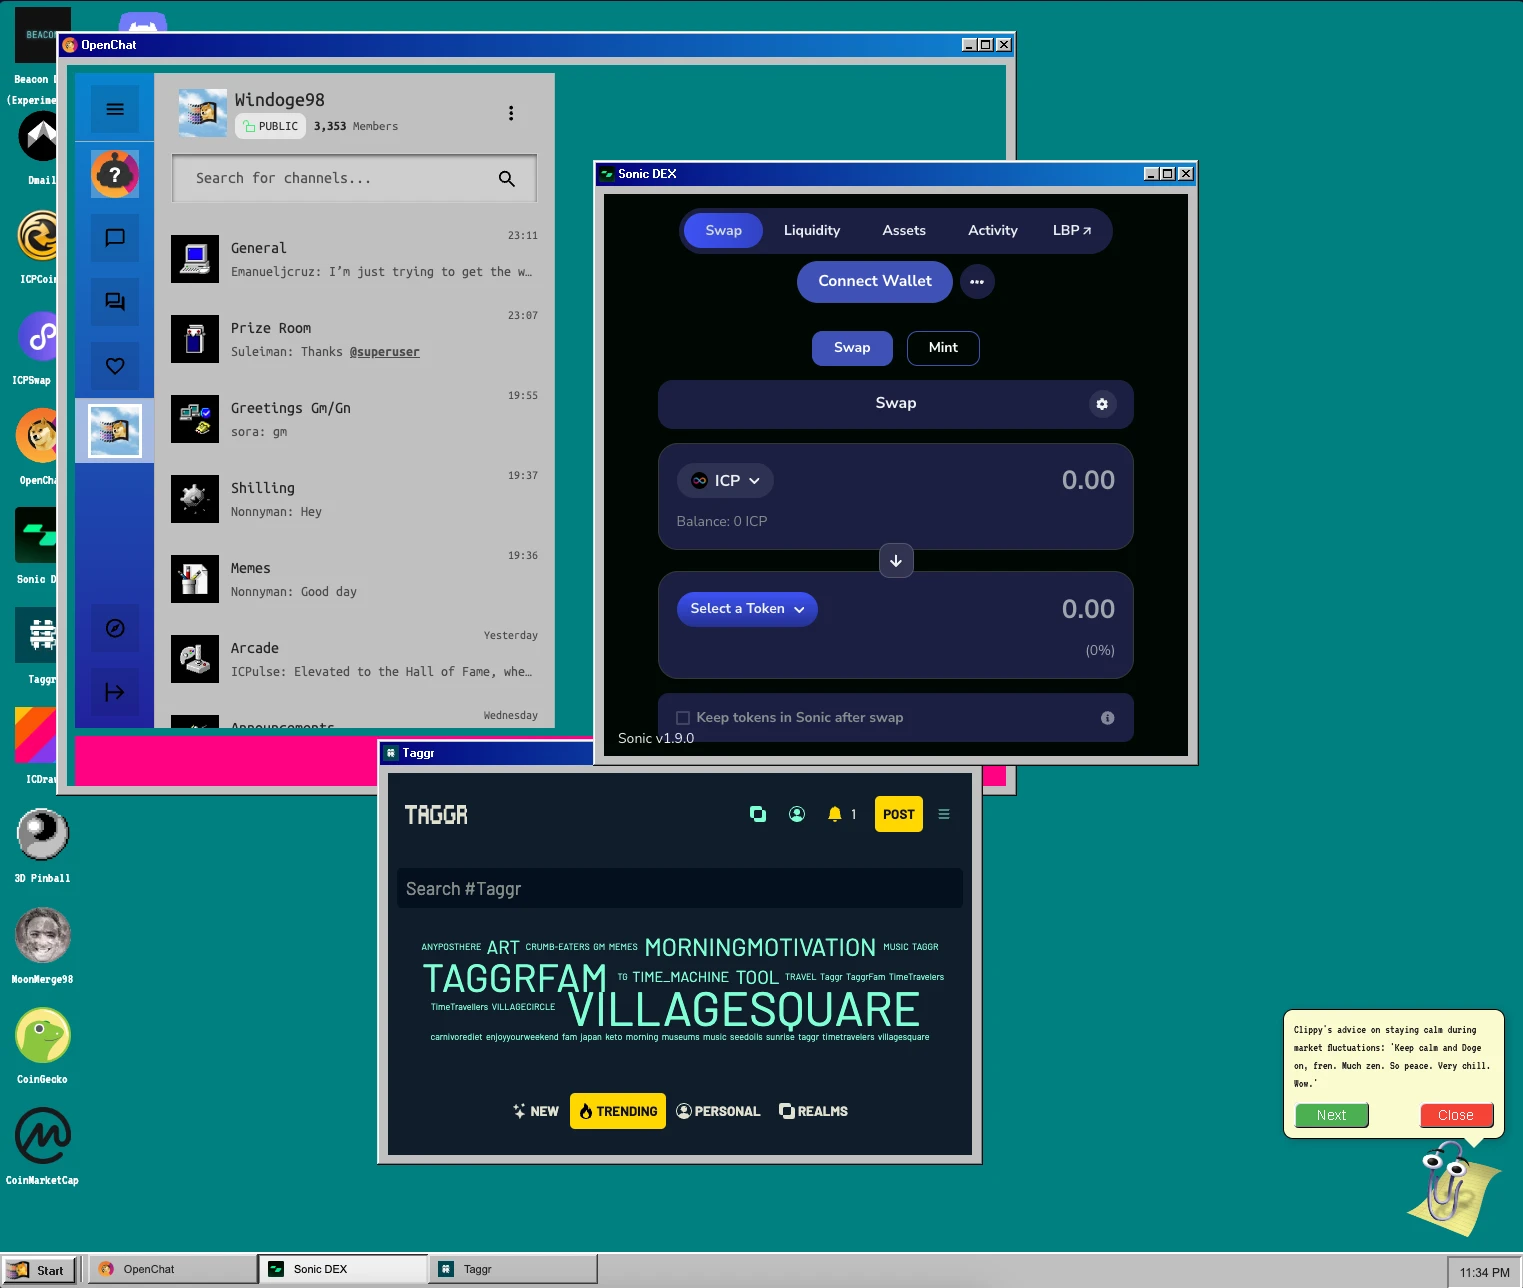
Task: Click the info icon beside Keep tokens option
Action: point(1107,718)
